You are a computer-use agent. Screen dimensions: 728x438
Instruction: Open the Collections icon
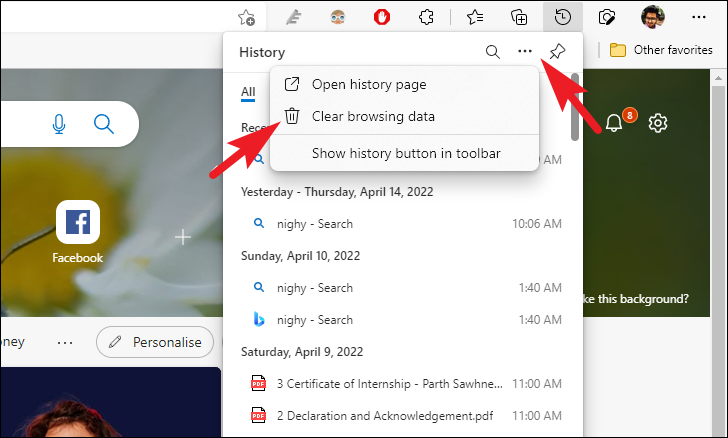(x=519, y=18)
